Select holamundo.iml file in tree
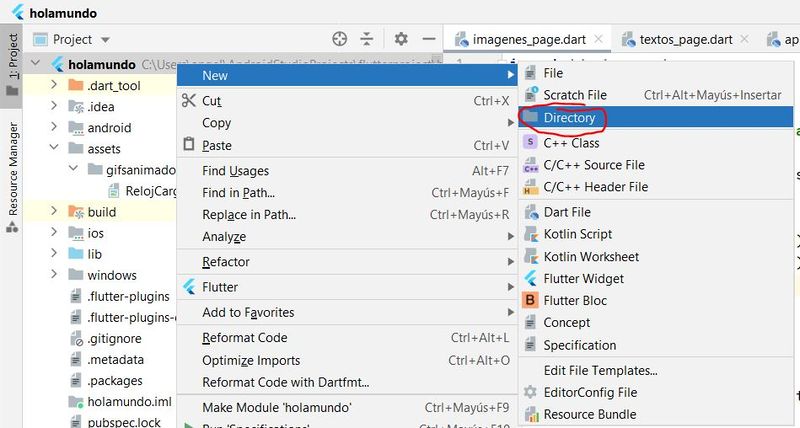The height and width of the screenshot is (428, 800). (x=120, y=401)
